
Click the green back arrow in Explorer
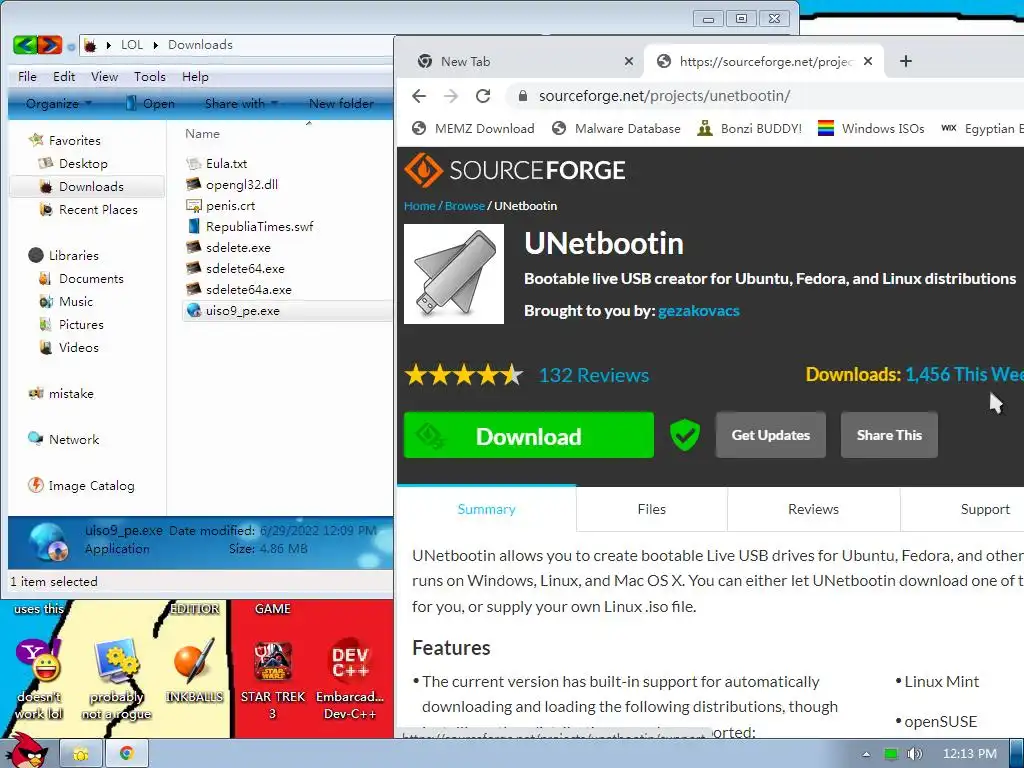[24, 44]
